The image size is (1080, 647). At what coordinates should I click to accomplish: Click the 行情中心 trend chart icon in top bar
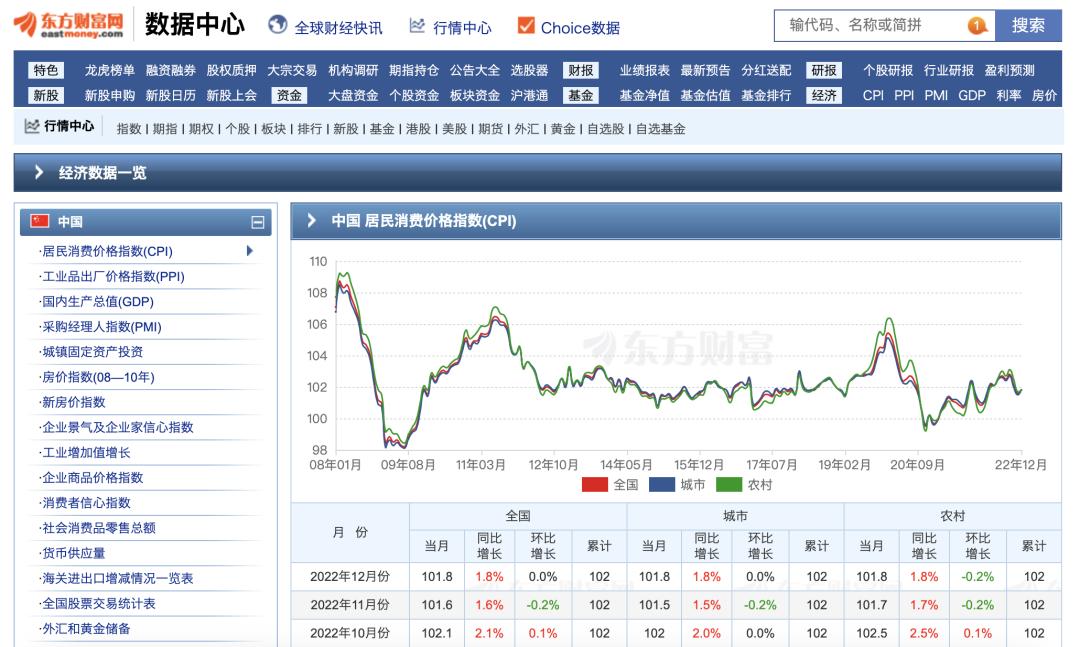point(413,26)
